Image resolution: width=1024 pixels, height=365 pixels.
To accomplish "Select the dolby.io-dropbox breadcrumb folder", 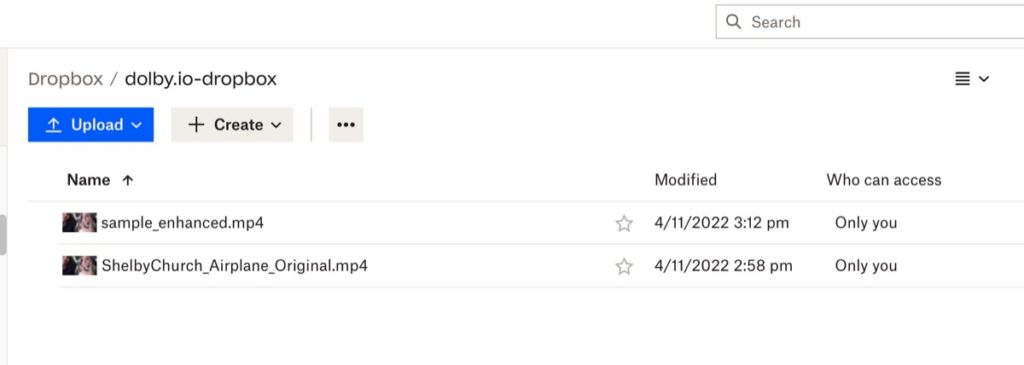I will [x=200, y=79].
